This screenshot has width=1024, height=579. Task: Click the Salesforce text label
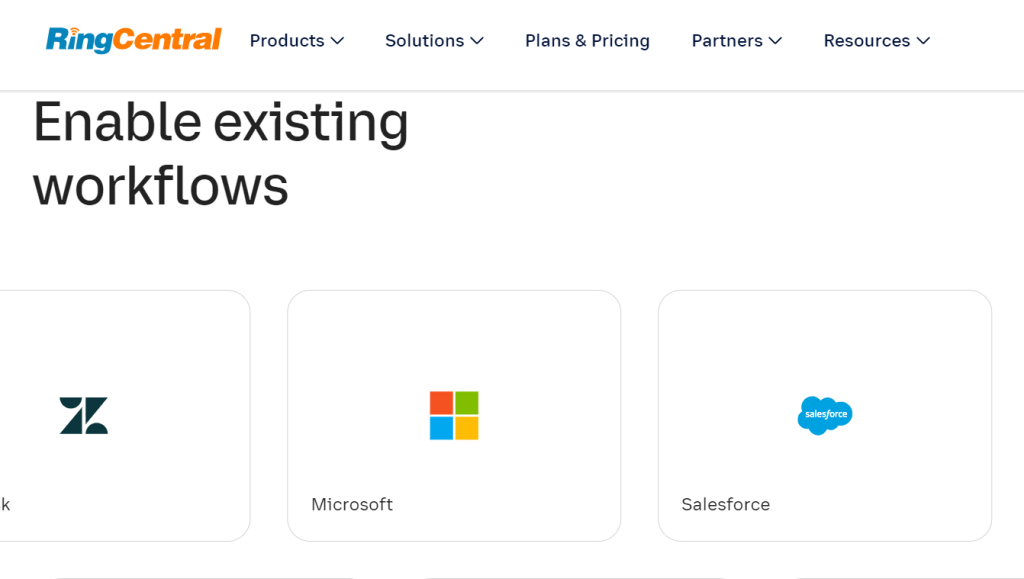(x=726, y=504)
